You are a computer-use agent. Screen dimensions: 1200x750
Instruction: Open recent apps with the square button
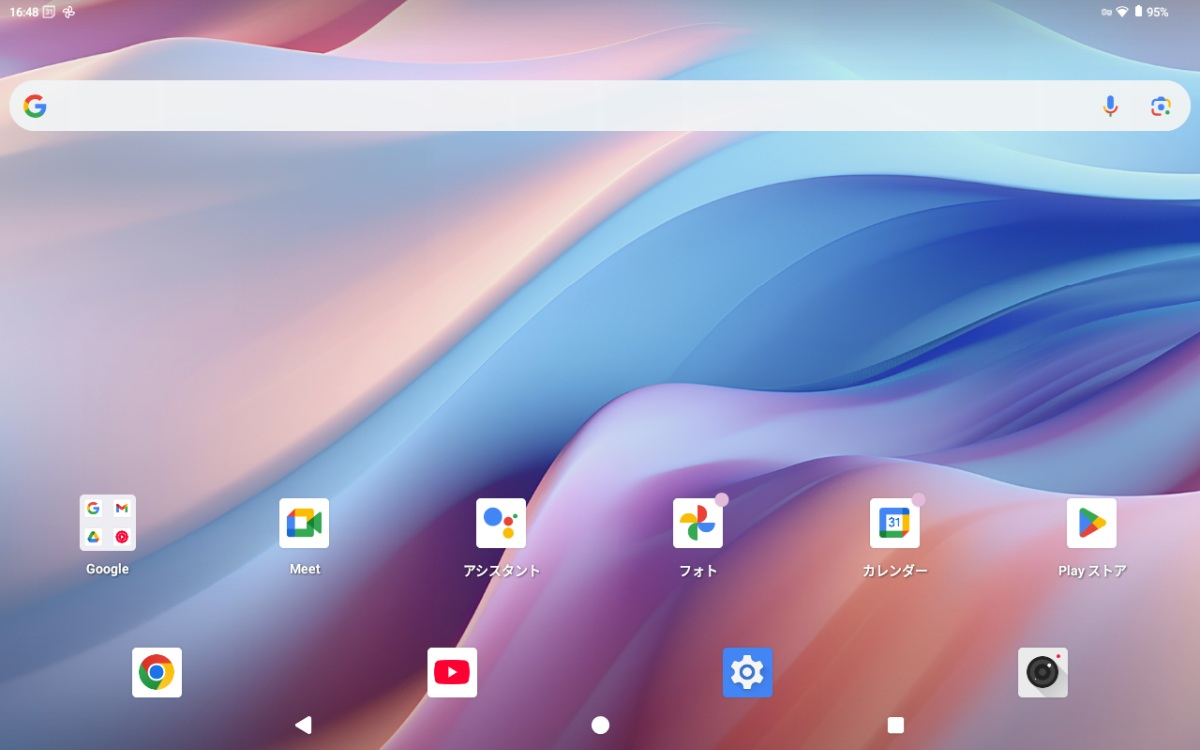896,723
